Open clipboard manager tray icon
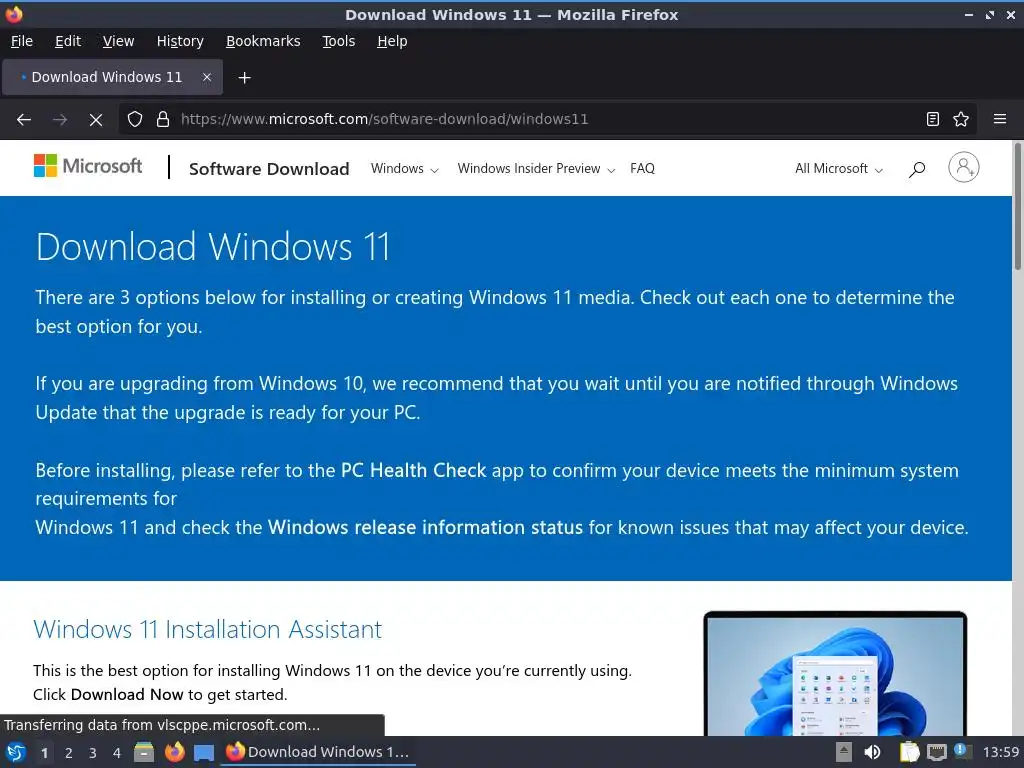This screenshot has width=1024, height=768. click(x=909, y=752)
